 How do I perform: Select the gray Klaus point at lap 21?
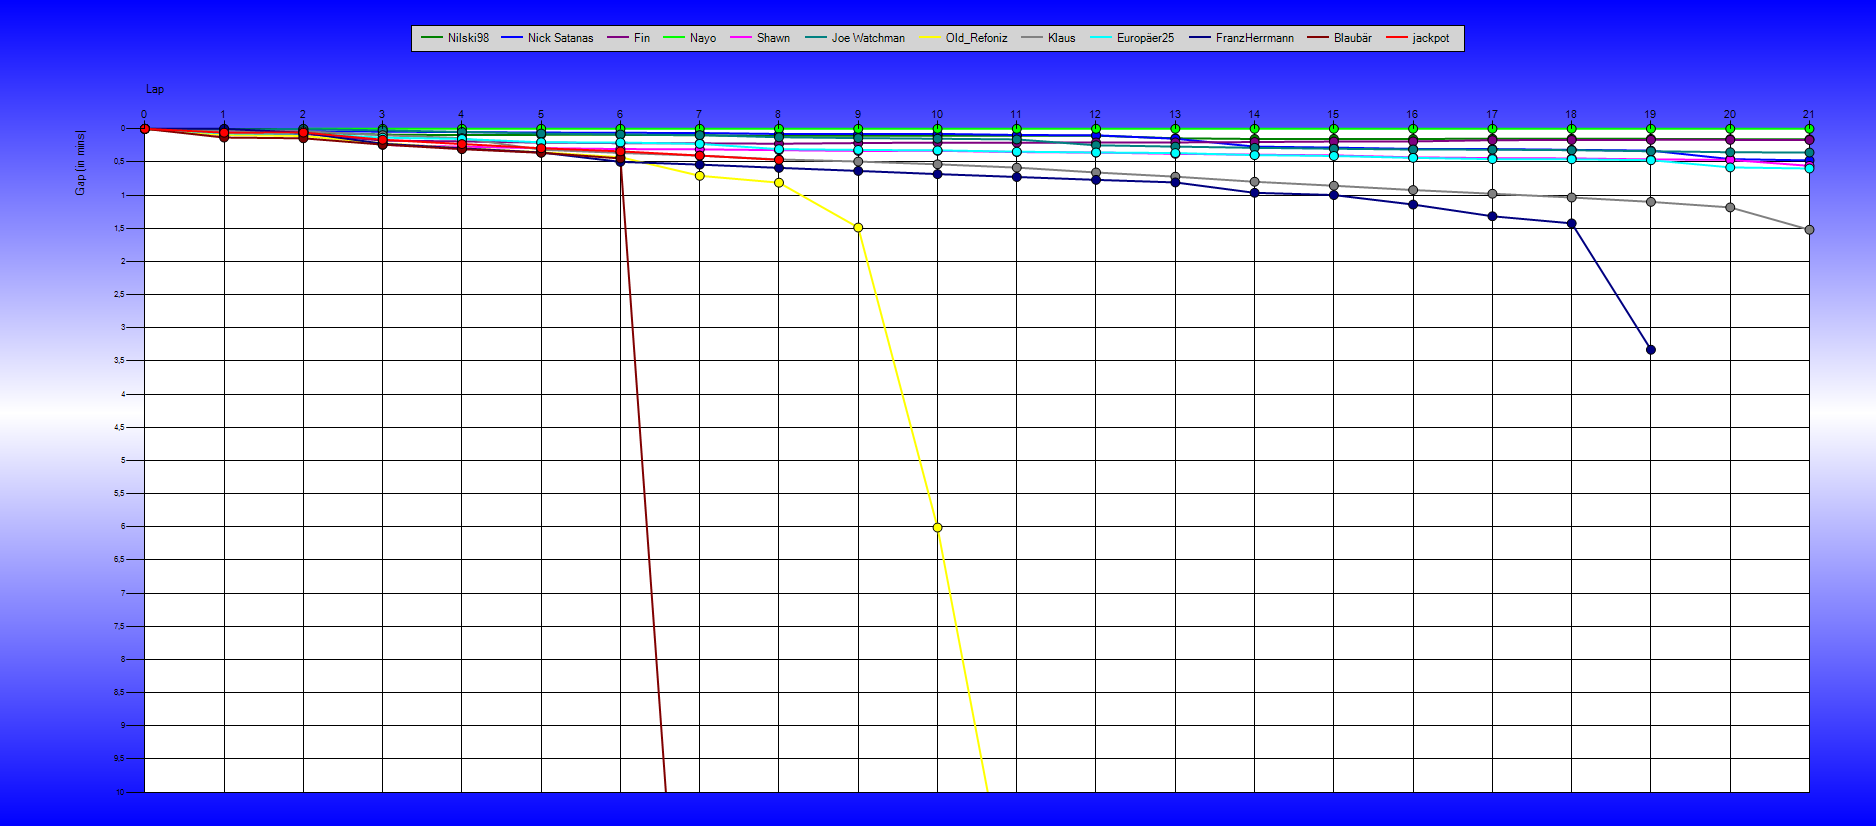(x=1809, y=230)
